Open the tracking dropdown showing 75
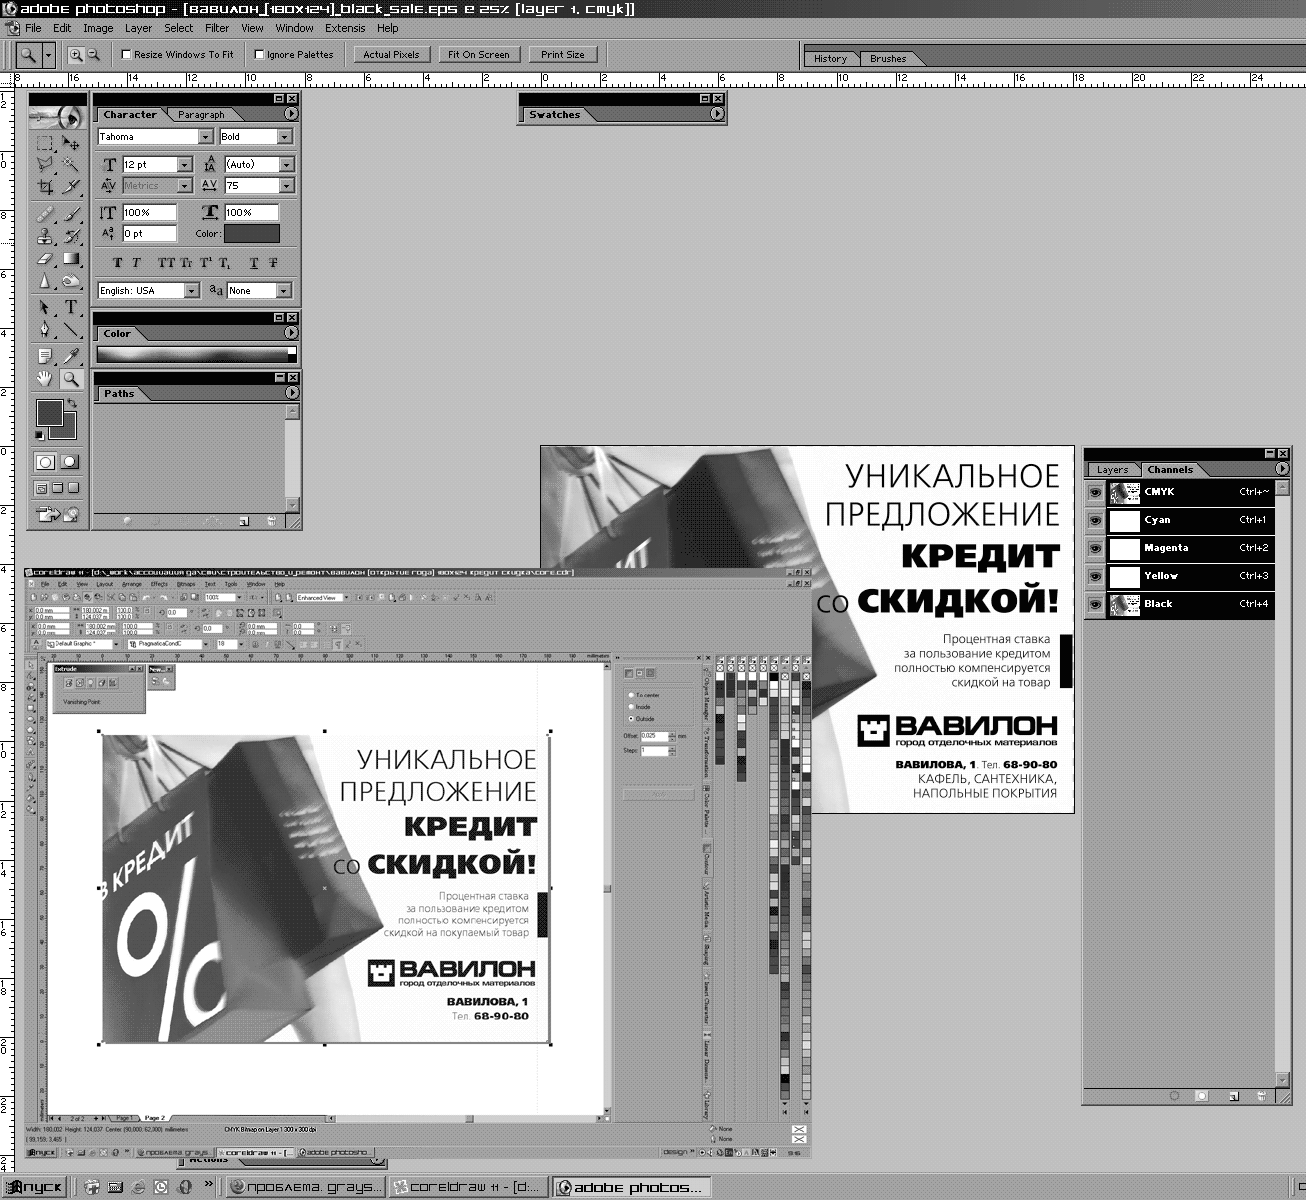Image resolution: width=1306 pixels, height=1200 pixels. tap(287, 185)
